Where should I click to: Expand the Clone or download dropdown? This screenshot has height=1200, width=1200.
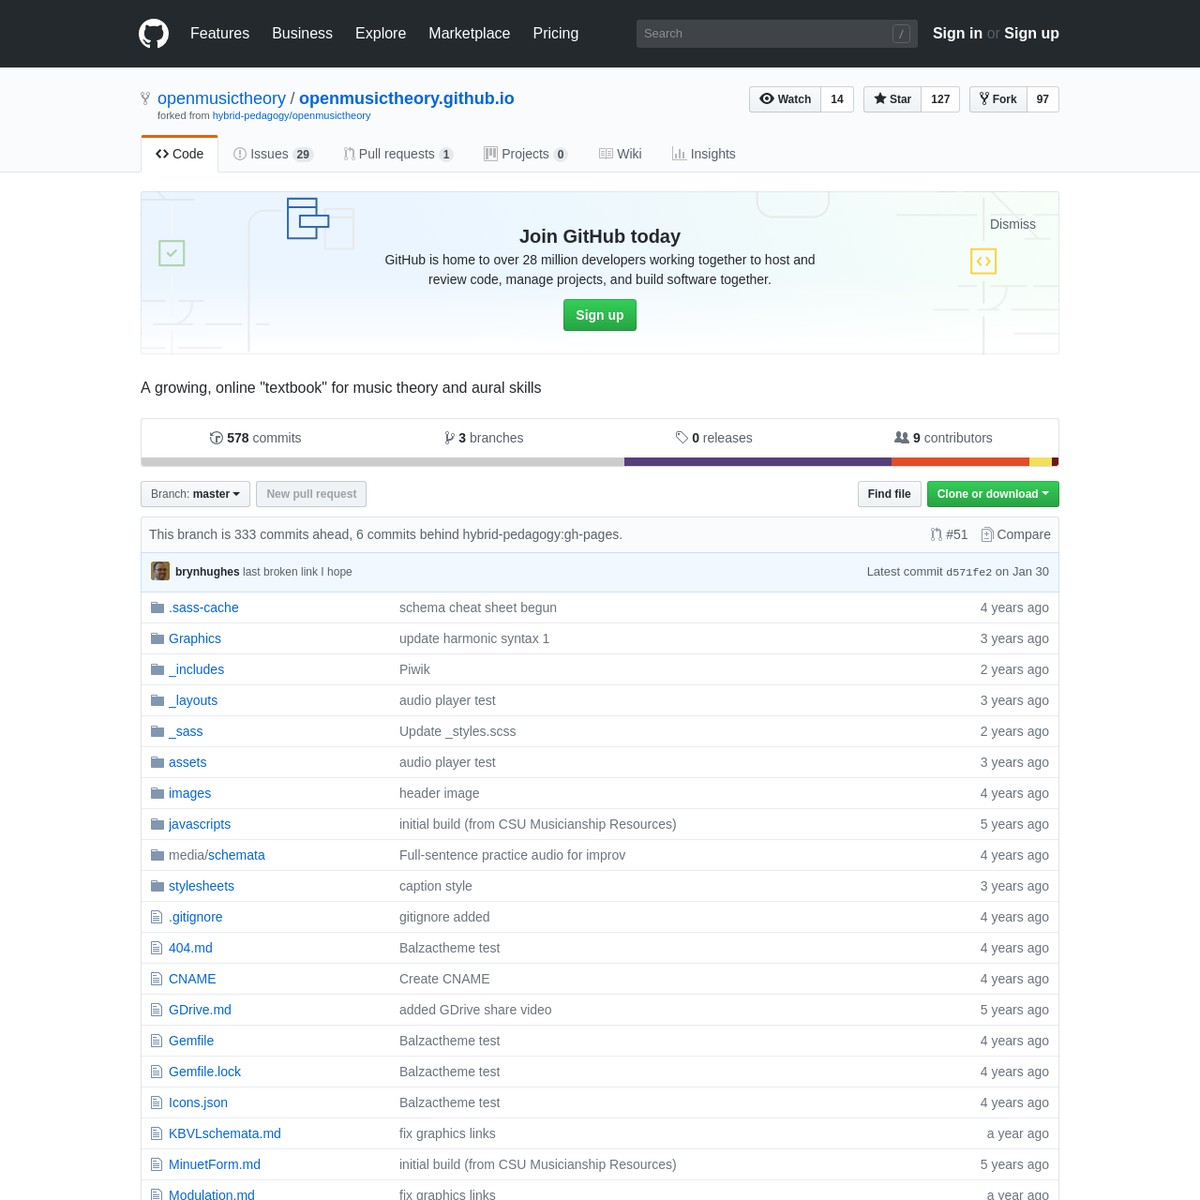click(993, 494)
